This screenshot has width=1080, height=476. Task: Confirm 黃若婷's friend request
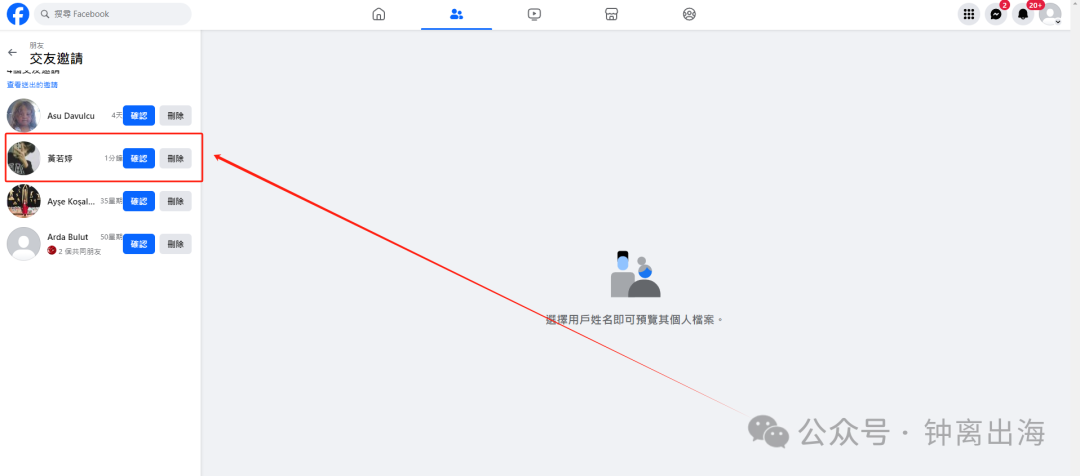pyautogui.click(x=139, y=158)
